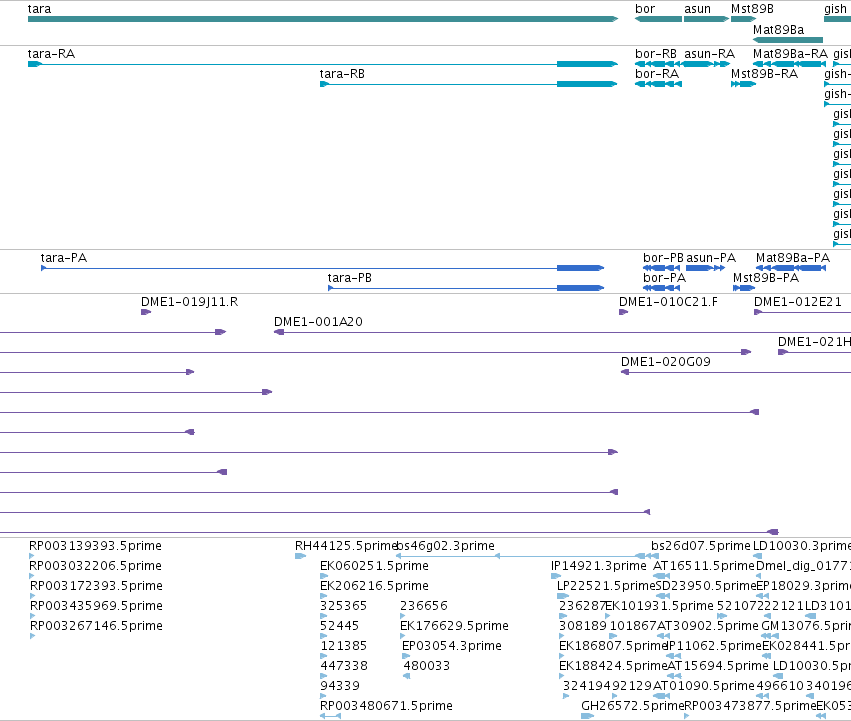The width and height of the screenshot is (851, 721).
Task: Select the bor-RA transcript label
Action: click(x=657, y=74)
